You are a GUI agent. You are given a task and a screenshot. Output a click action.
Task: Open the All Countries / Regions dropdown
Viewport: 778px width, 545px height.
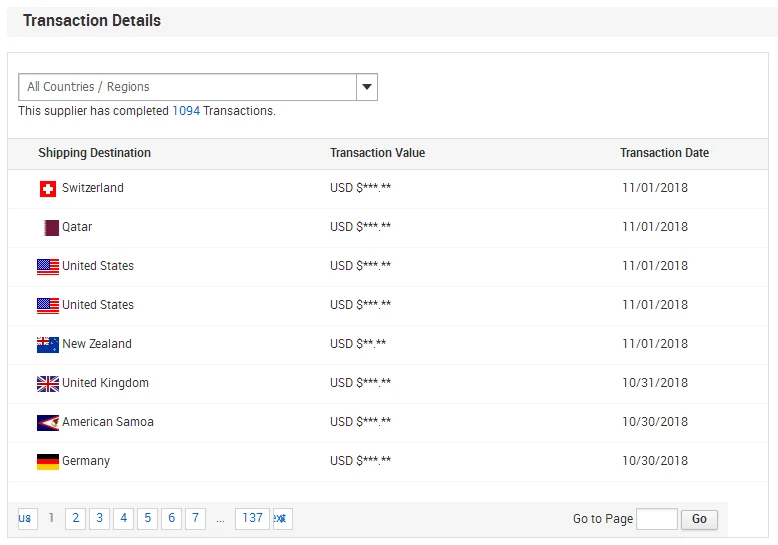coord(188,87)
